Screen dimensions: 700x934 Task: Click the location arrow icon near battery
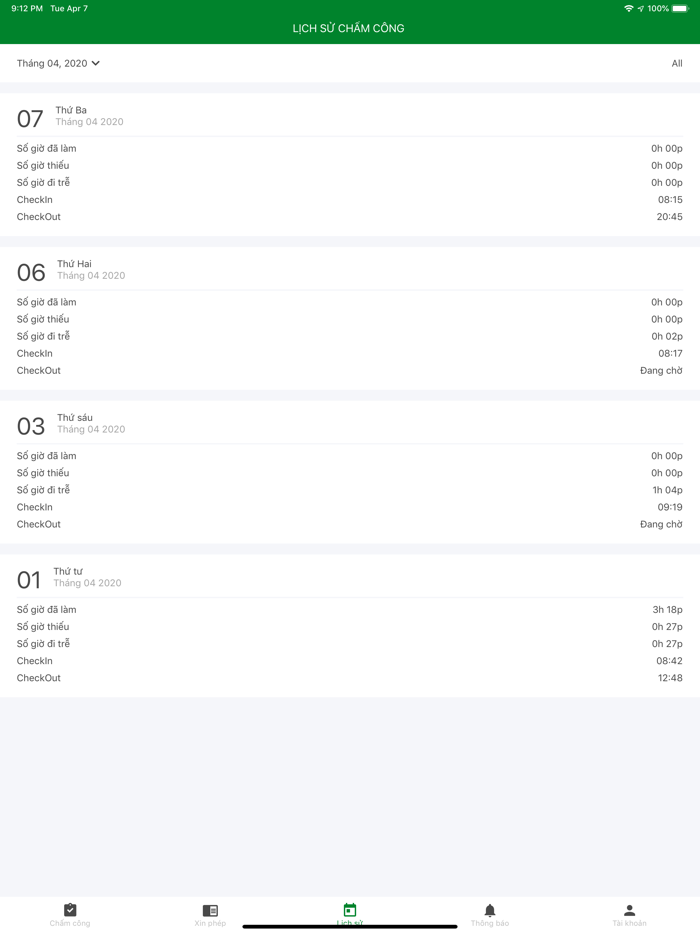point(641,8)
